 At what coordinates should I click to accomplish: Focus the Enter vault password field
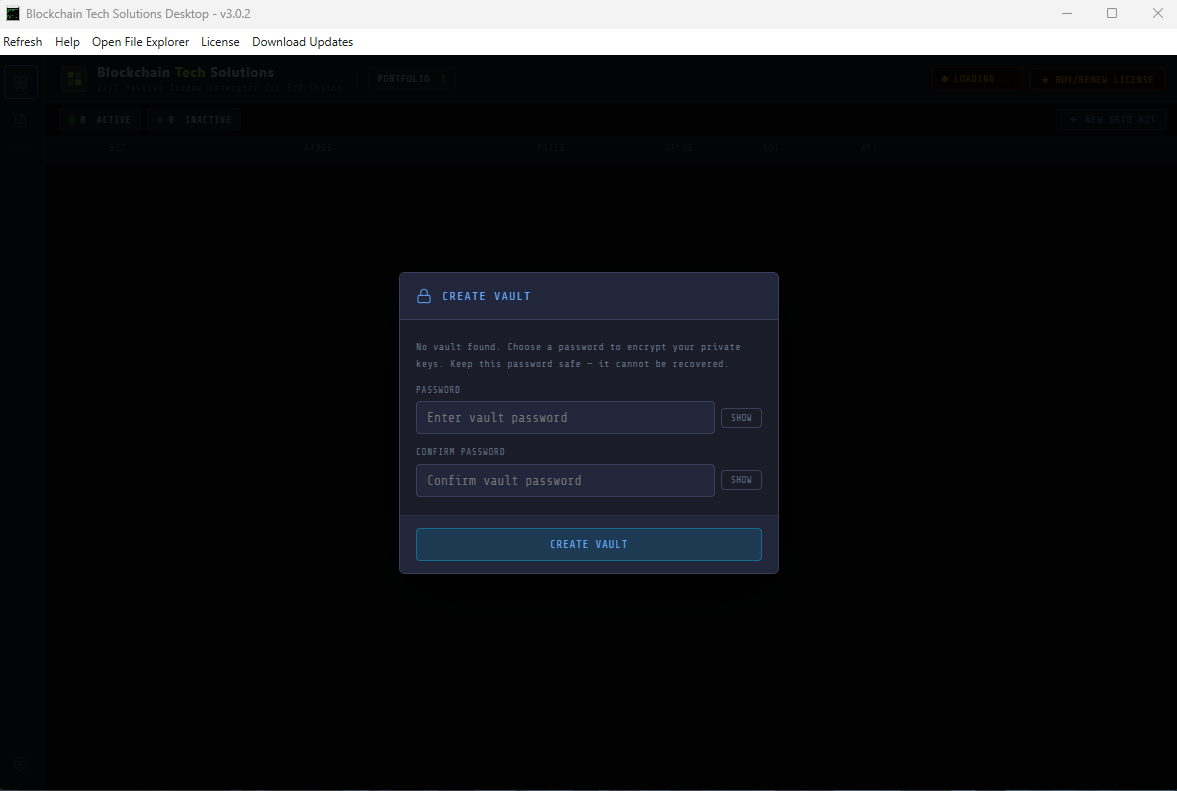pos(565,417)
